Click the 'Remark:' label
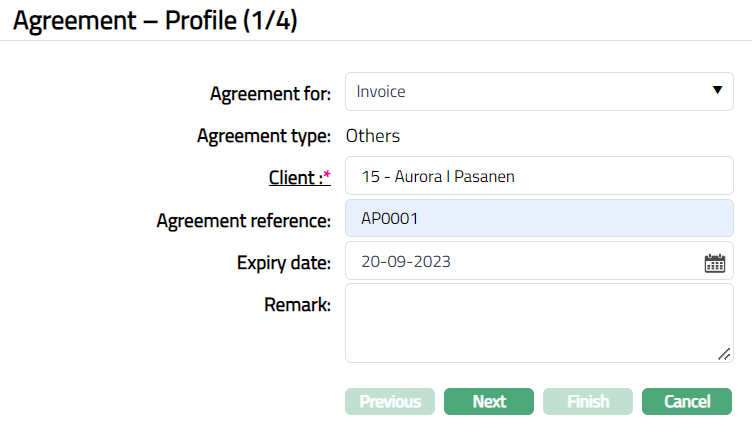This screenshot has width=752, height=433. point(296,305)
